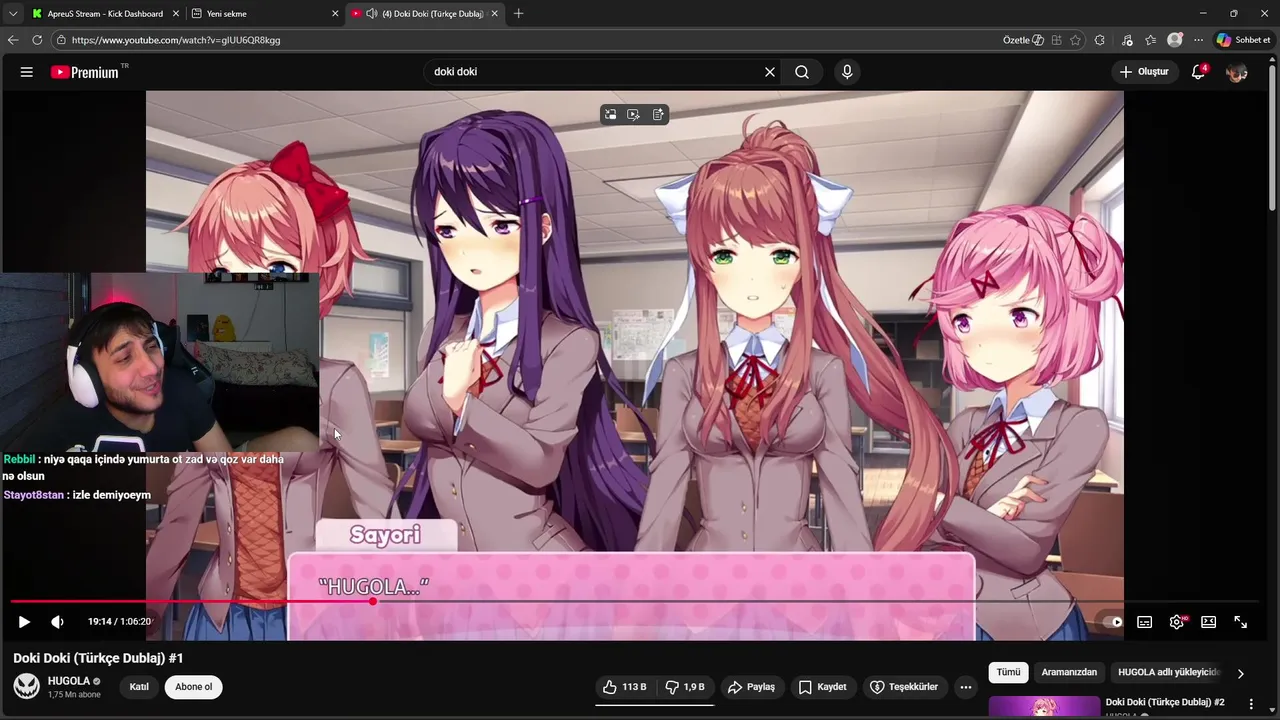Click the Teşekkürler thanks button
This screenshot has width=1280, height=720.
904,687
